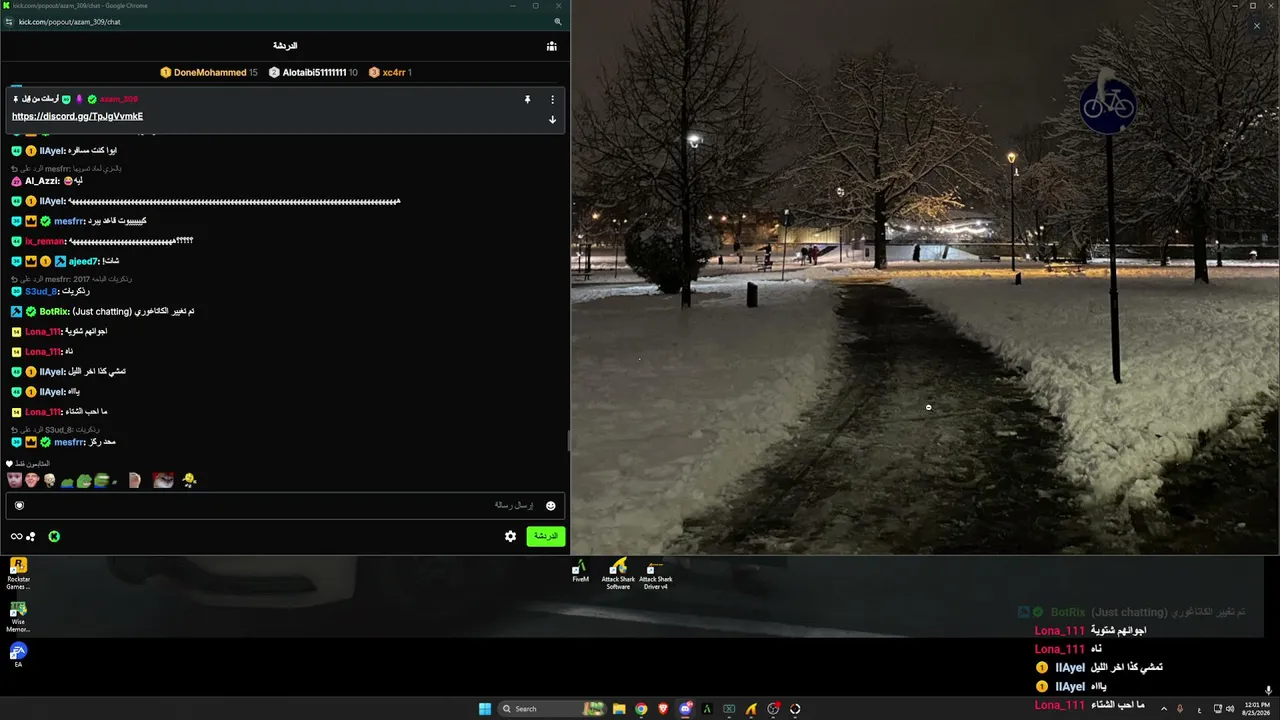This screenshot has width=1280, height=720.
Task: Open the Windows Start menu
Action: 485,709
